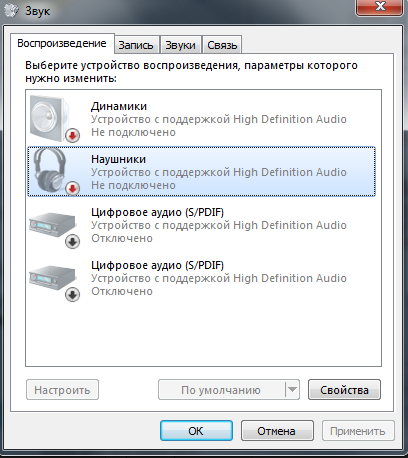This screenshot has height=458, width=408.
Task: Select the Воспроизведение tab
Action: 62,43
